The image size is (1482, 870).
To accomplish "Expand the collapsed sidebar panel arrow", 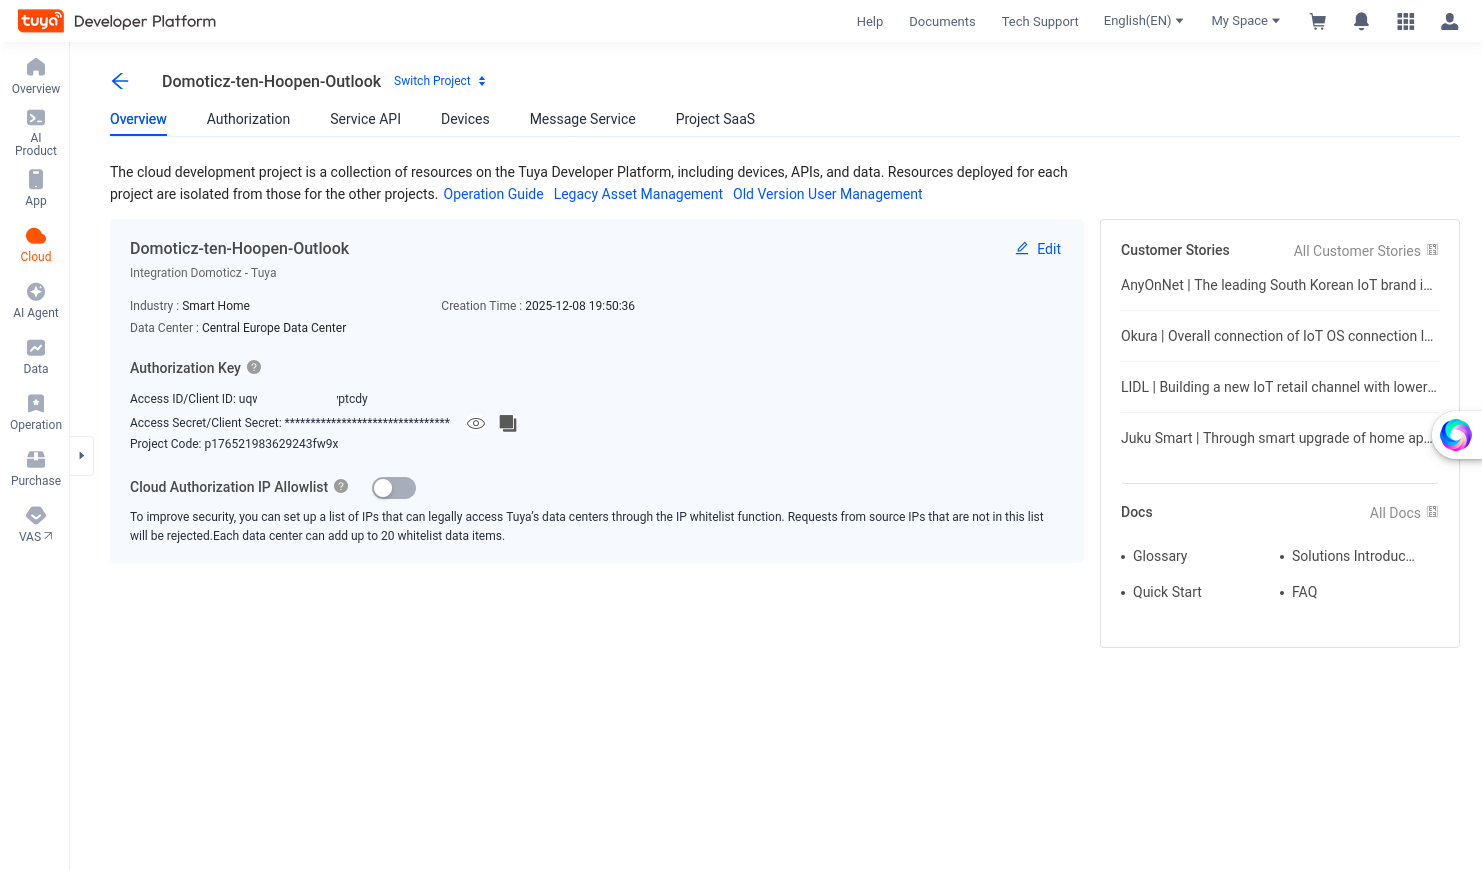I will [x=81, y=456].
